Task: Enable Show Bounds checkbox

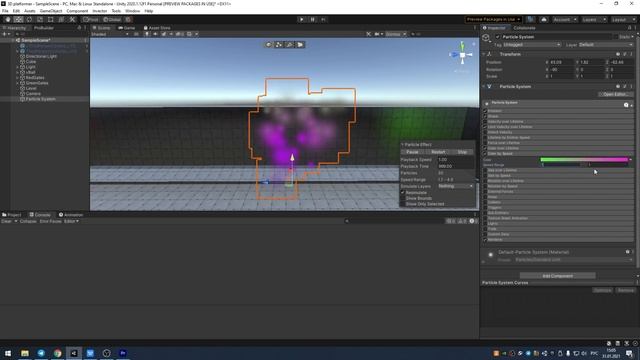Action: [402, 198]
